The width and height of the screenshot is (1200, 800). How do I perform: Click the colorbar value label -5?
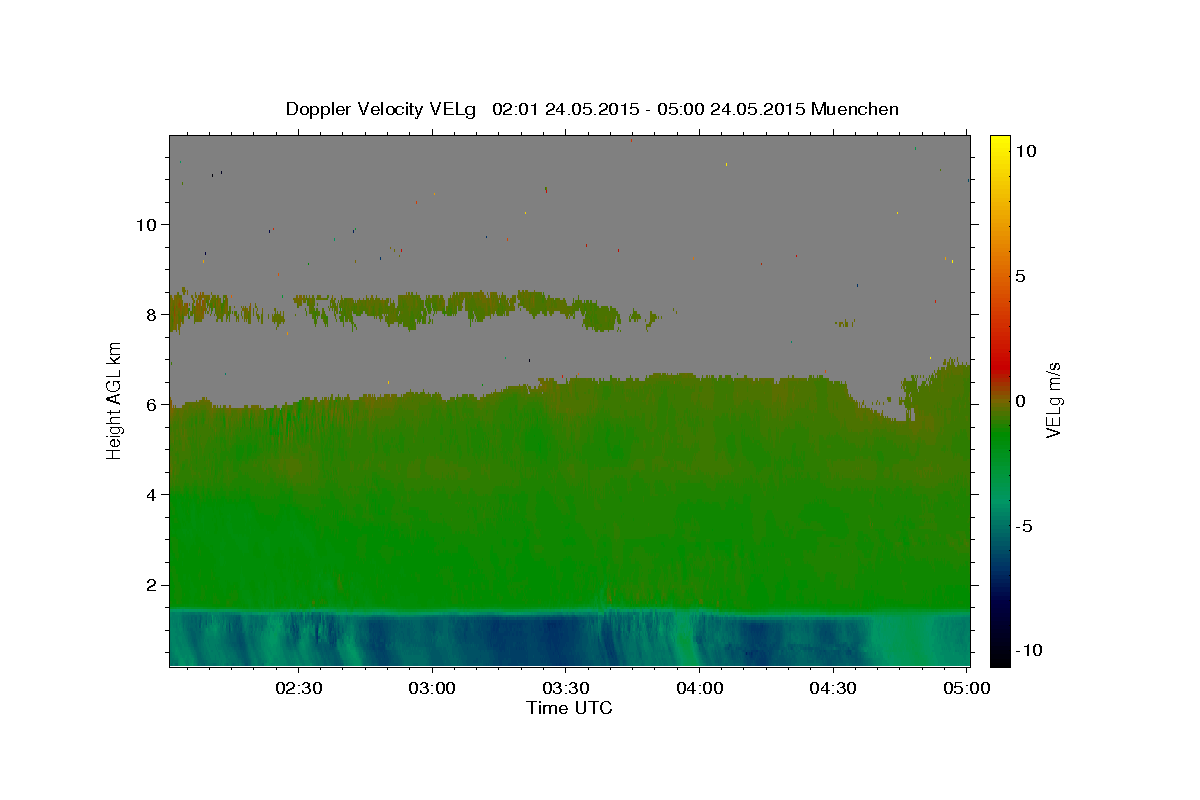pos(1024,526)
